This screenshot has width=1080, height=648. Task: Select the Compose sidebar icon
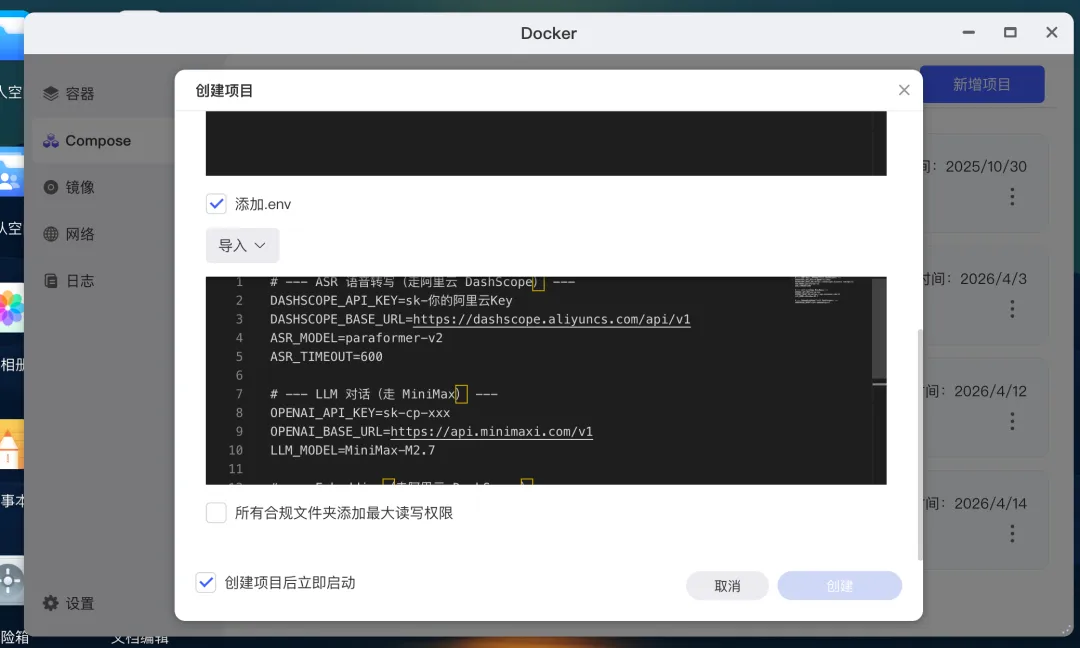(50, 140)
